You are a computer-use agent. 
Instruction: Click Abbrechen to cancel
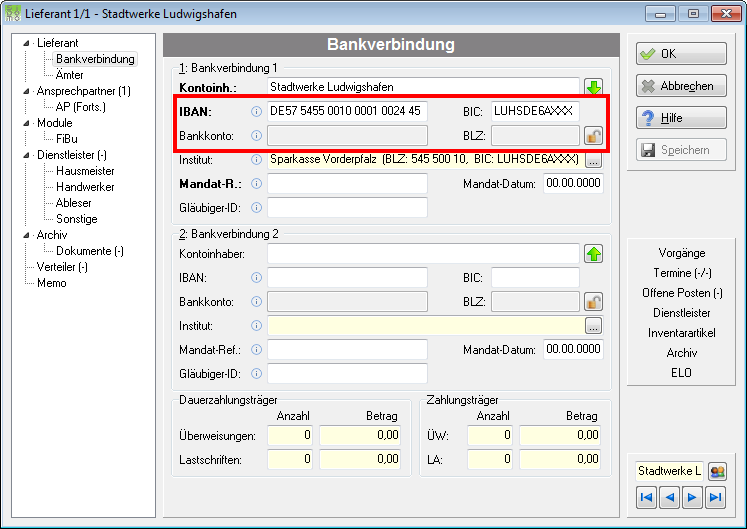pyautogui.click(x=681, y=86)
